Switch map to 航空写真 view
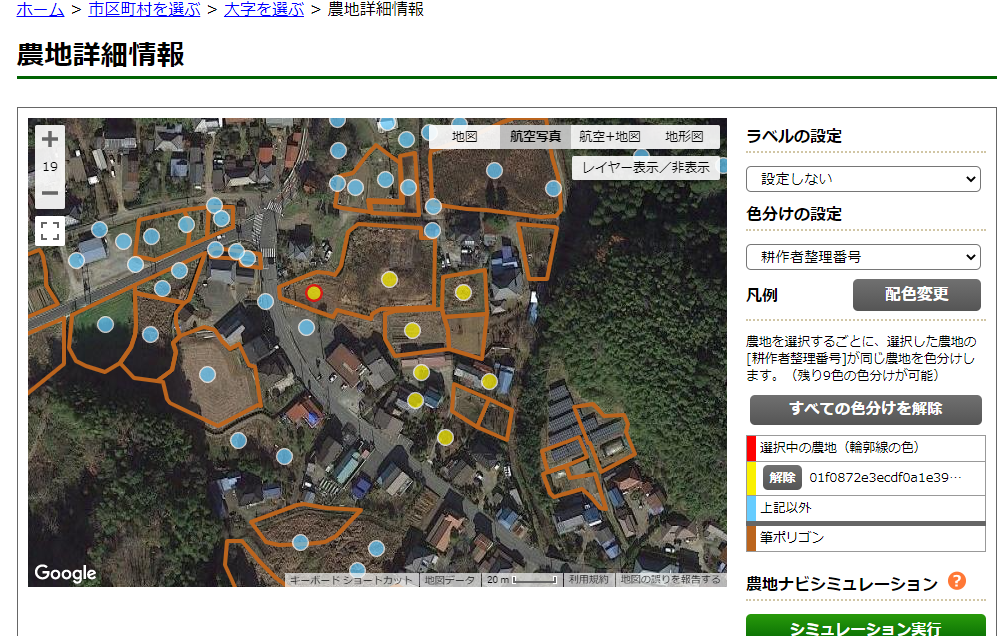Screen dimensions: 1000x636 pyautogui.click(x=535, y=137)
